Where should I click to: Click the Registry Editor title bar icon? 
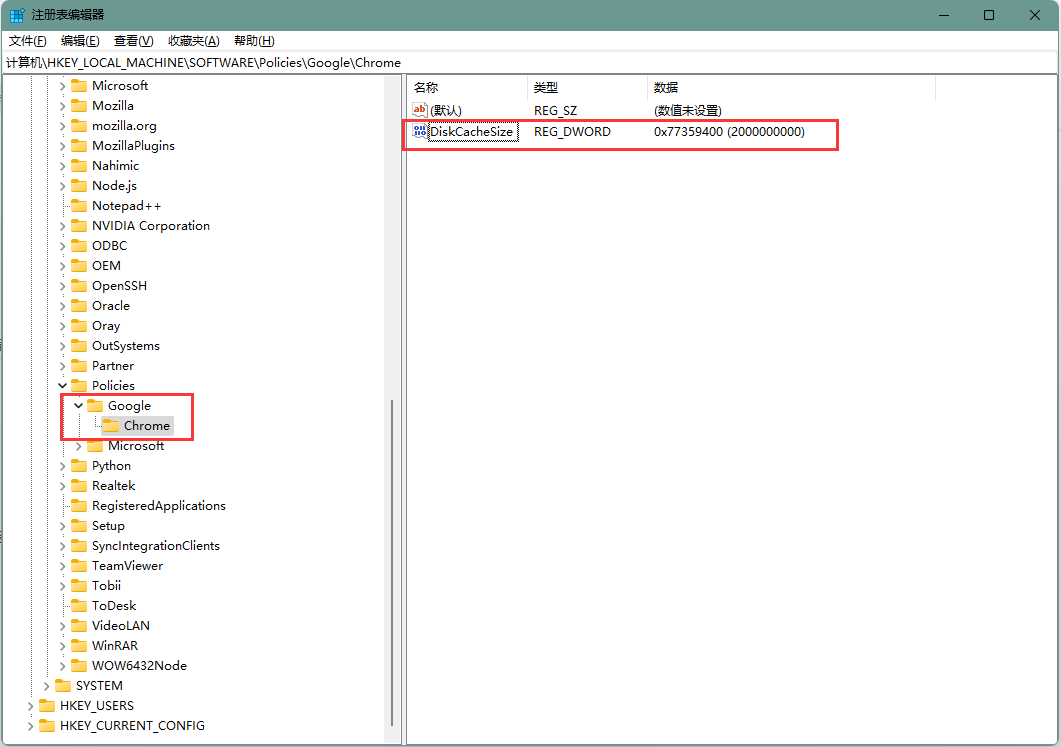point(17,15)
